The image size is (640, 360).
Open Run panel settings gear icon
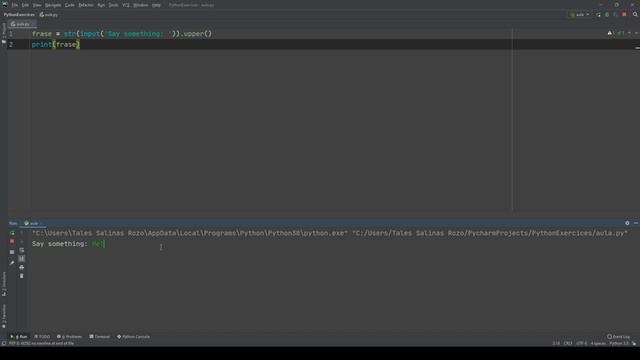click(x=627, y=223)
